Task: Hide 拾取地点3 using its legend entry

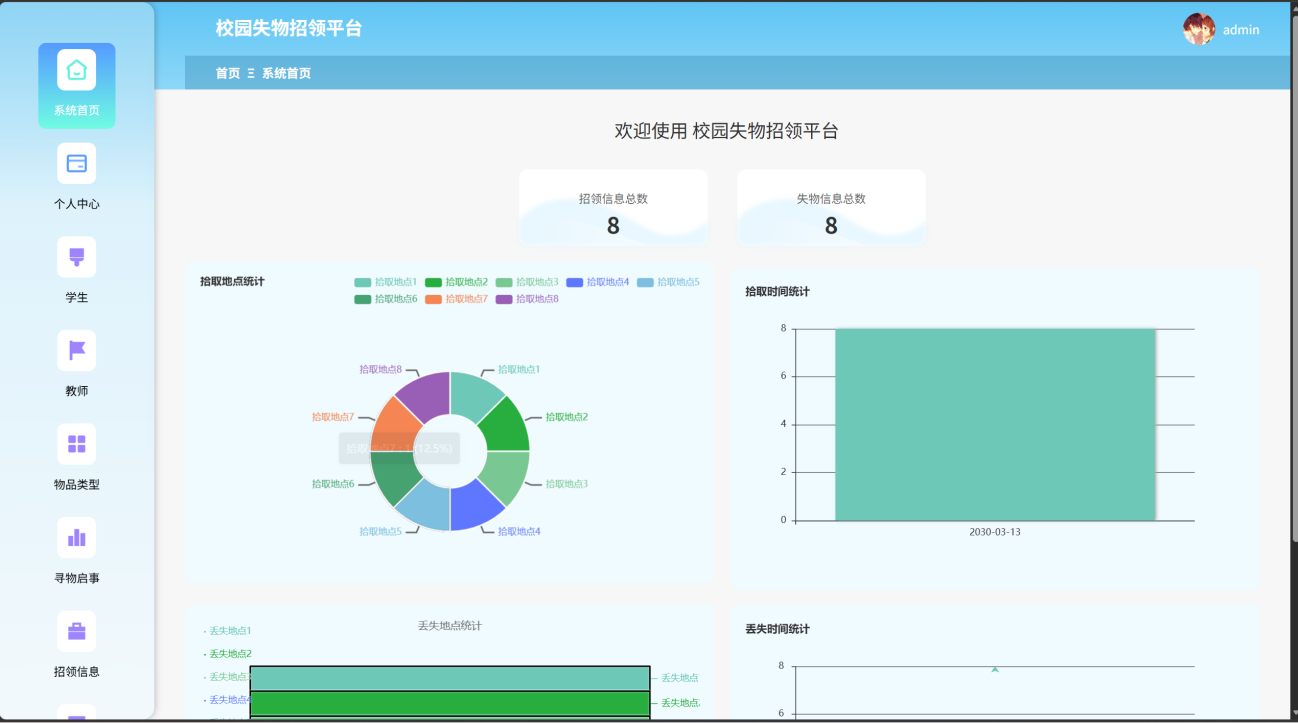Action: point(527,282)
